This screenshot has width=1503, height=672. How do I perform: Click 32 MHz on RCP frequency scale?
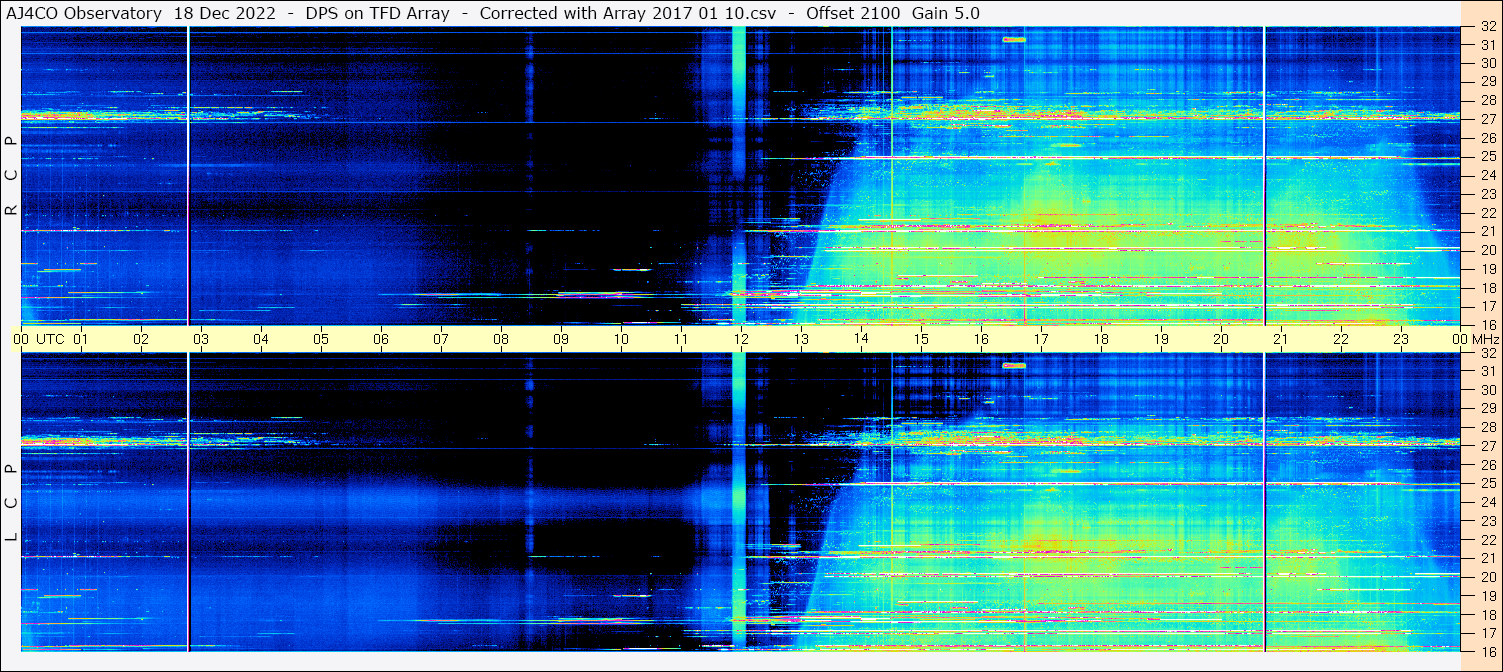[1487, 27]
